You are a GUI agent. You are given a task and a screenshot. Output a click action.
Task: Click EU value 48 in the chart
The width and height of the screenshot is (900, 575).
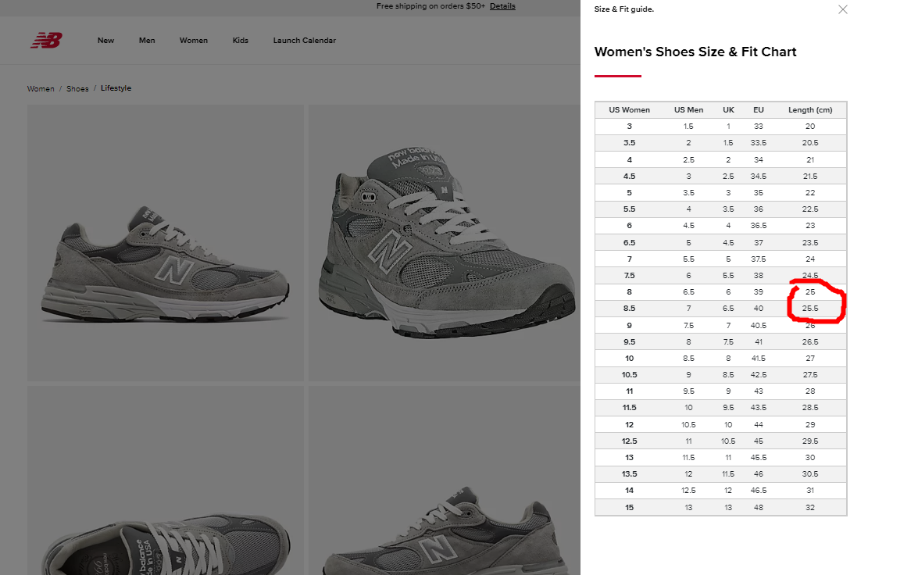(x=758, y=507)
